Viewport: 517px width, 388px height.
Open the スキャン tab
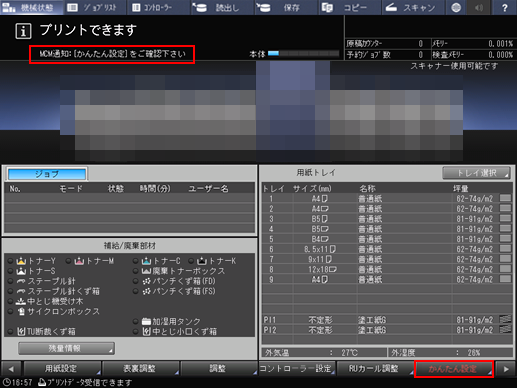[413, 7]
